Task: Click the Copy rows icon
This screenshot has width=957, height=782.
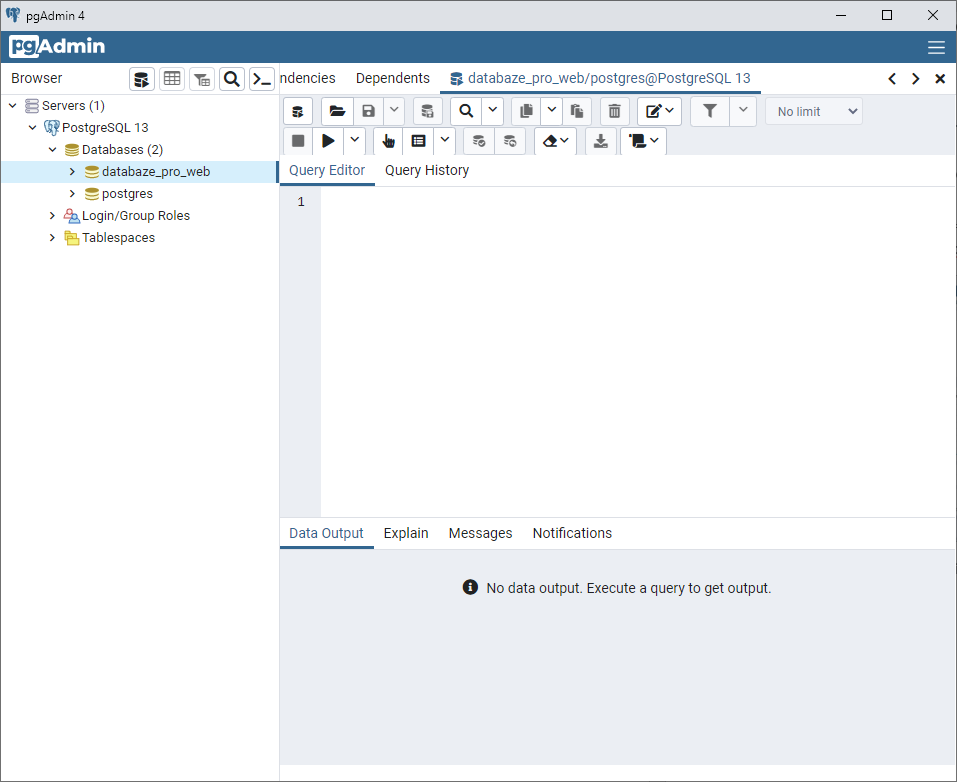Action: [526, 111]
